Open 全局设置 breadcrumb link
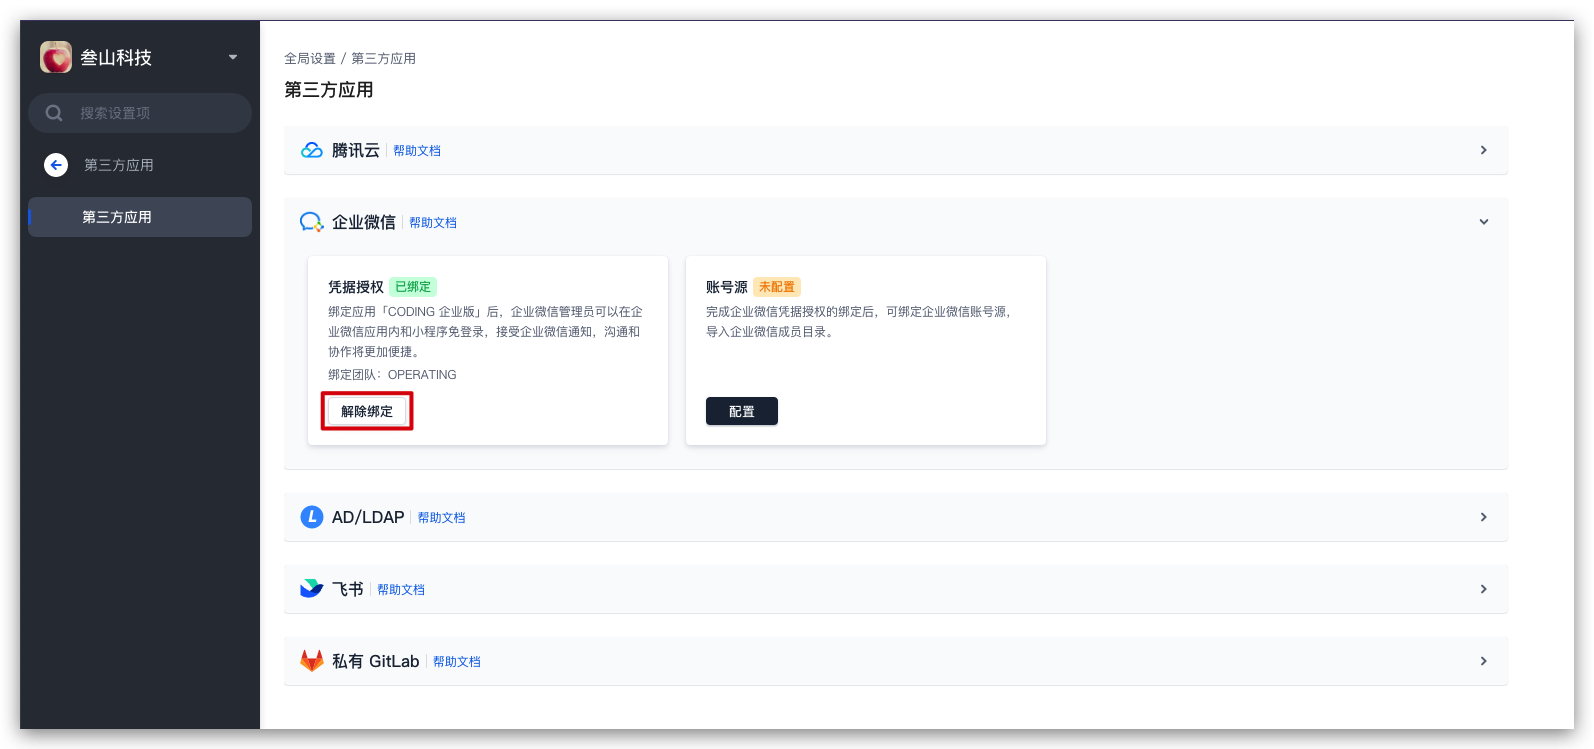Viewport: 1594px width, 749px height. coord(310,58)
